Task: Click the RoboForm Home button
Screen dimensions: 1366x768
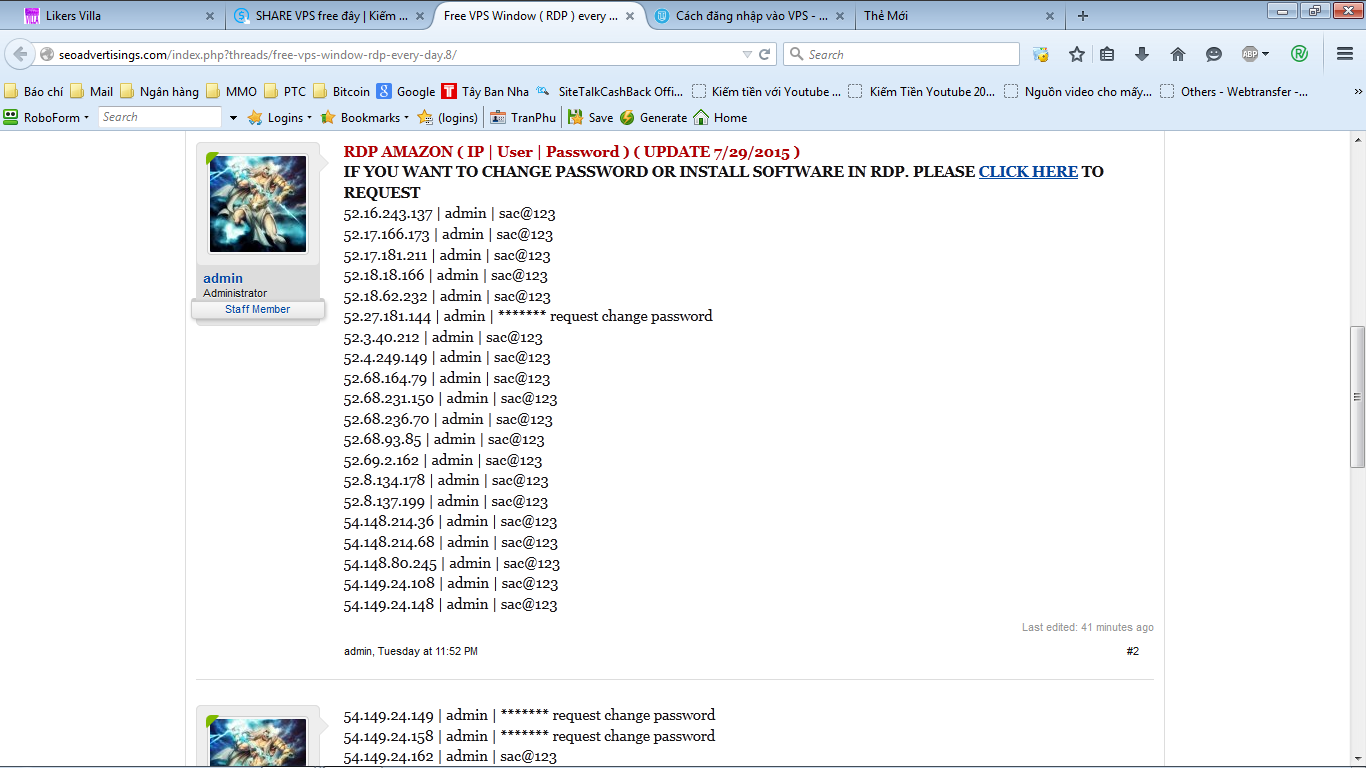Action: (720, 117)
